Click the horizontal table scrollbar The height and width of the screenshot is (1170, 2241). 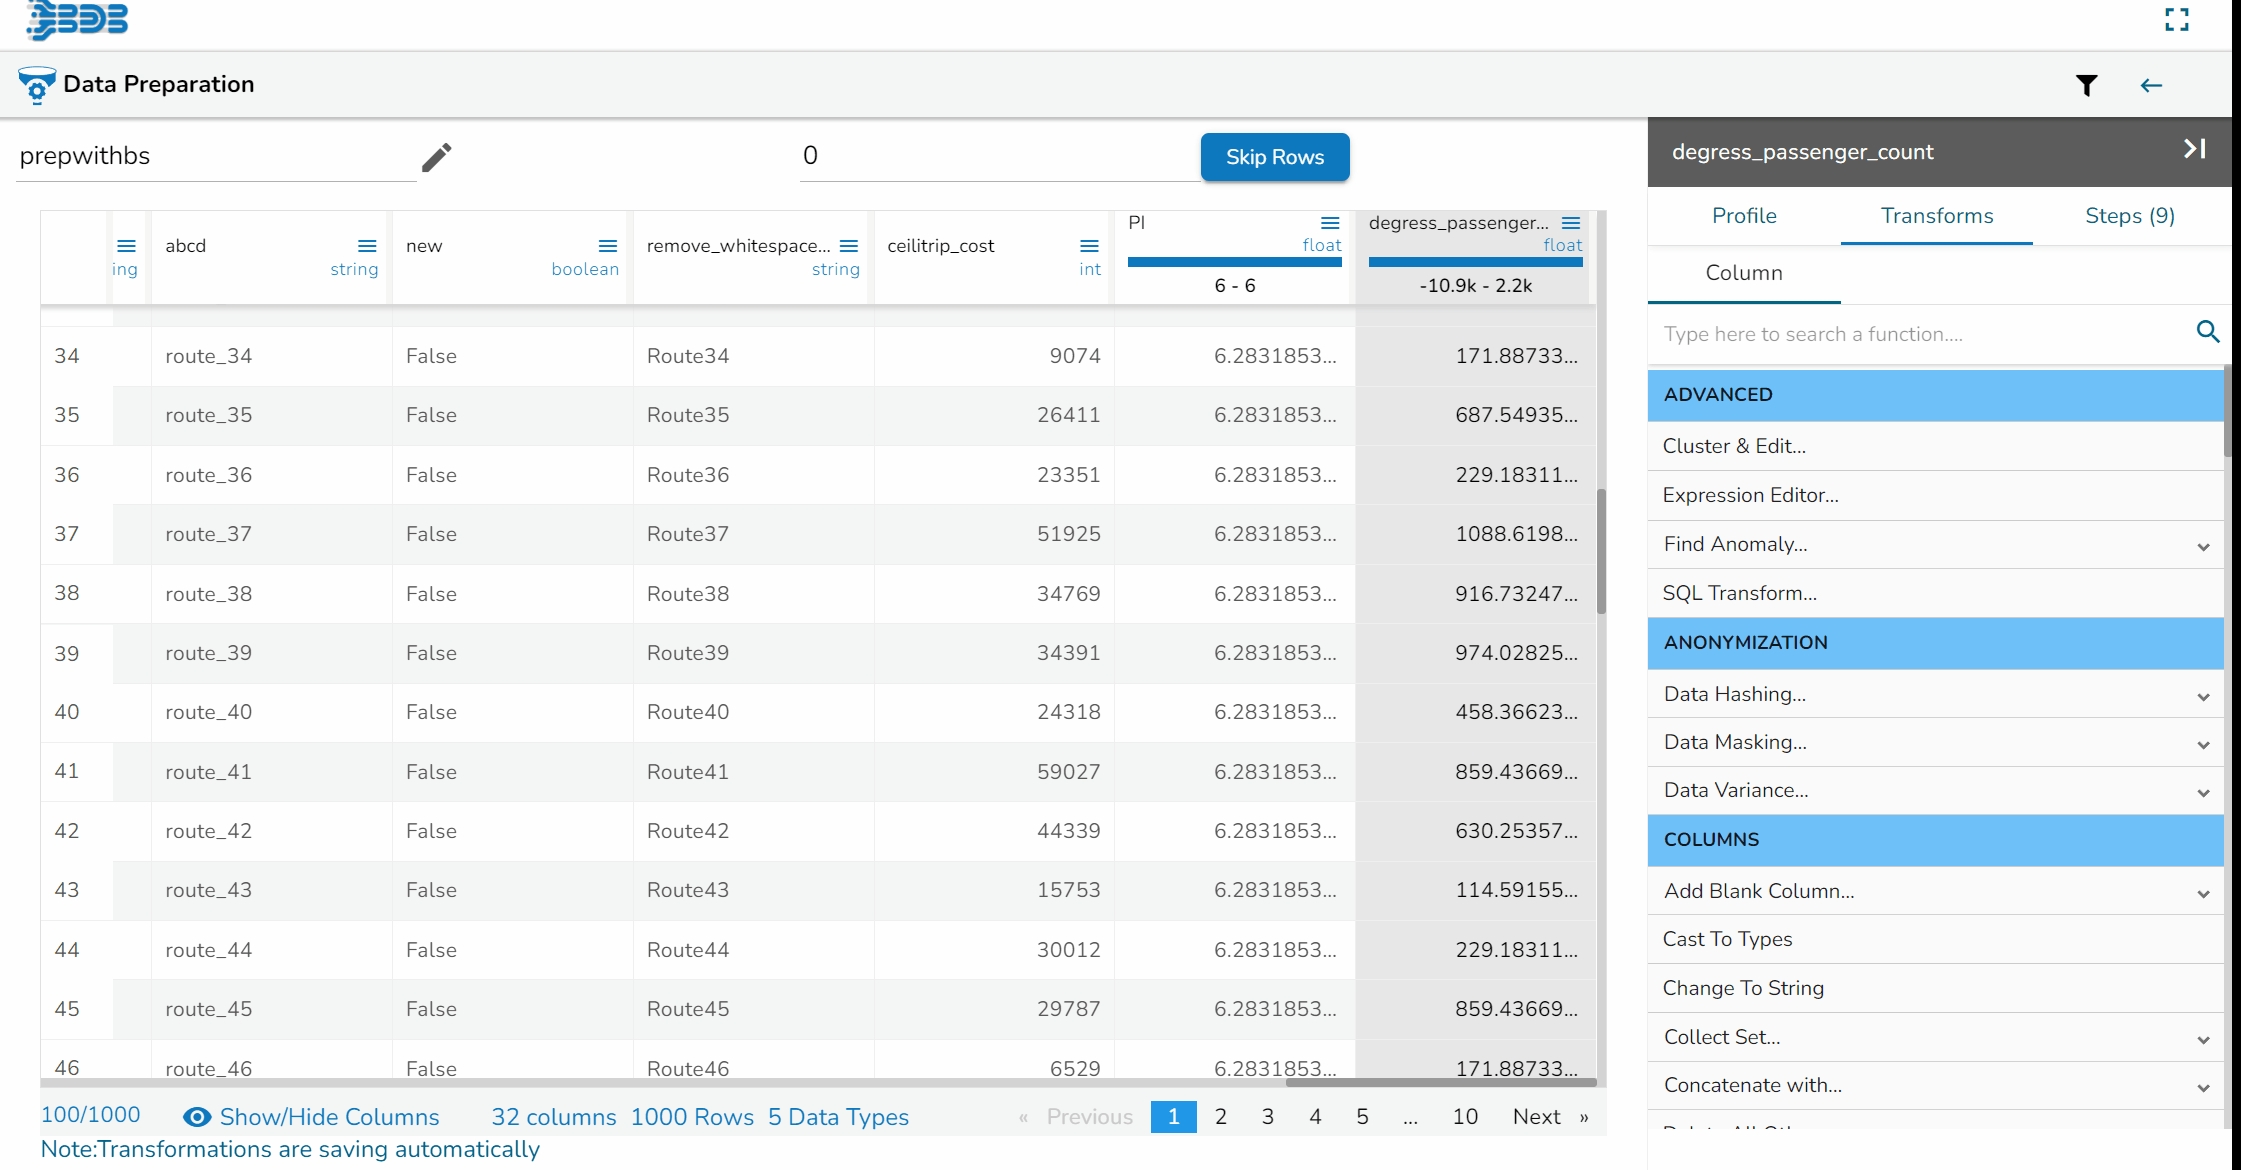coord(1440,1083)
